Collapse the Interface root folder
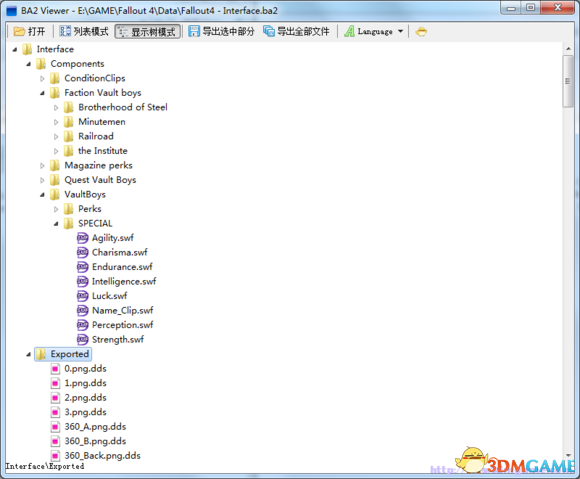The image size is (580, 479). (x=15, y=49)
